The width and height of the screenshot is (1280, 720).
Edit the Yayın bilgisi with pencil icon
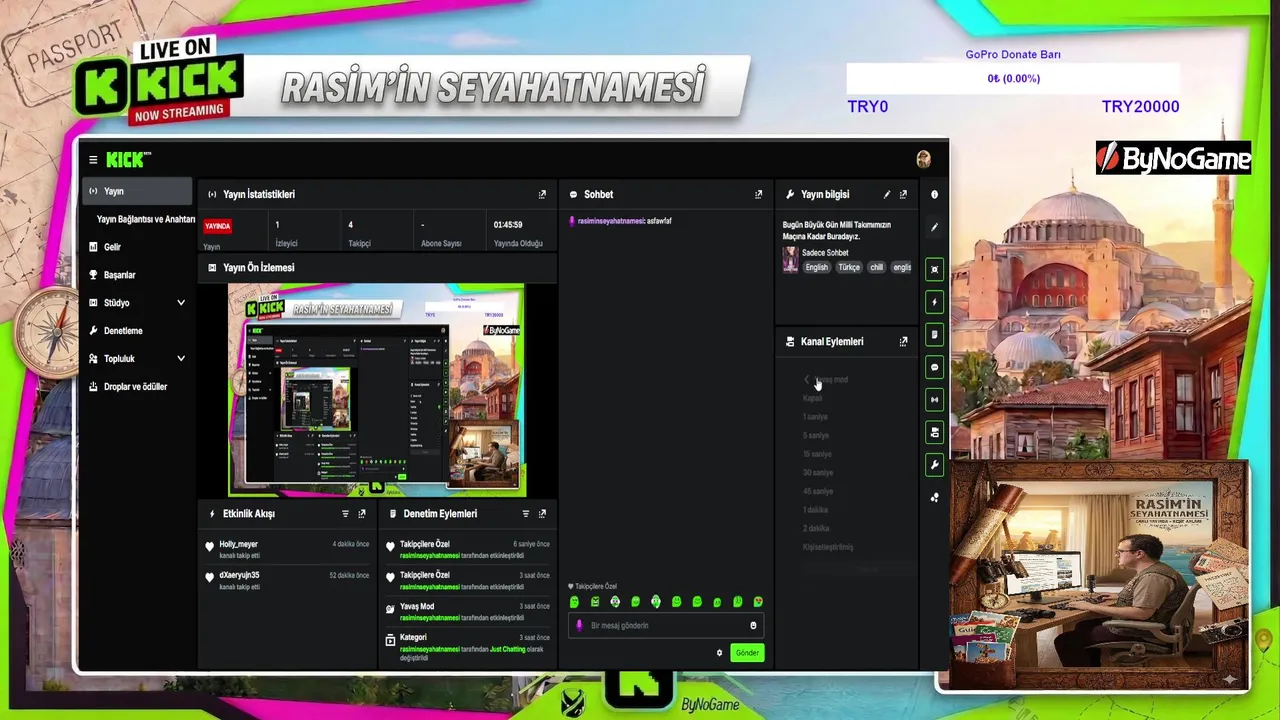(886, 195)
